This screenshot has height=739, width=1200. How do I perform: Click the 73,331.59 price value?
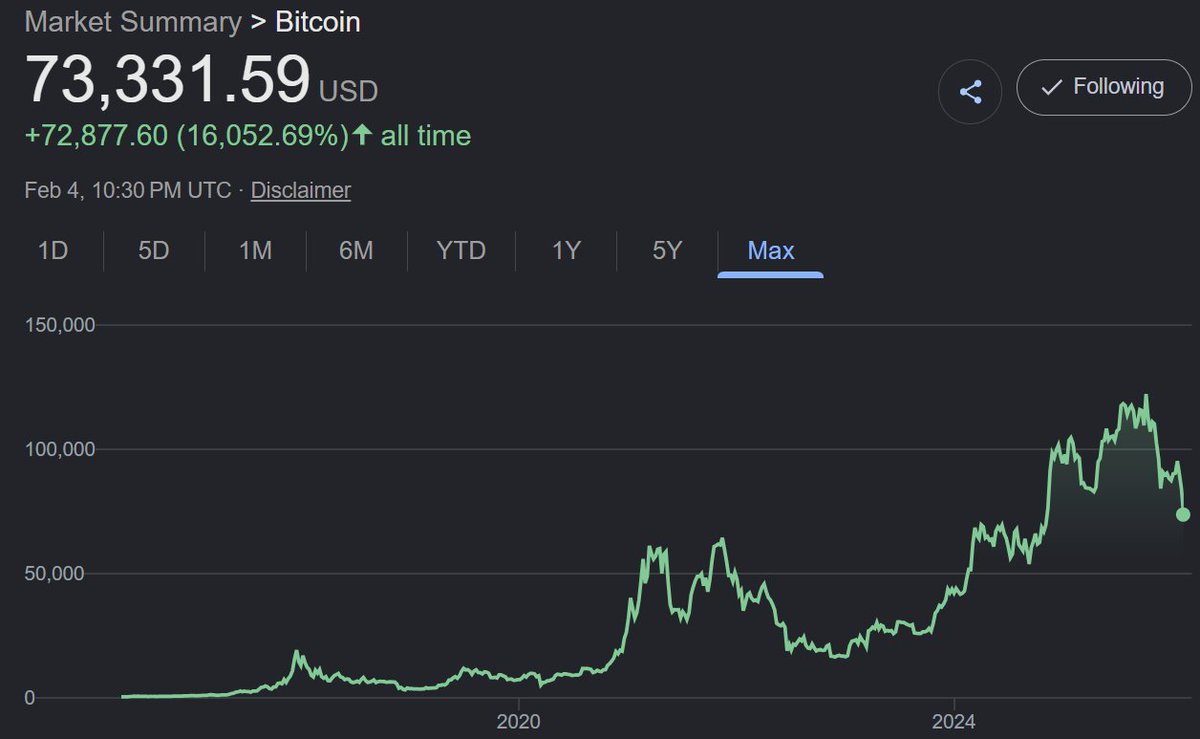pyautogui.click(x=168, y=79)
